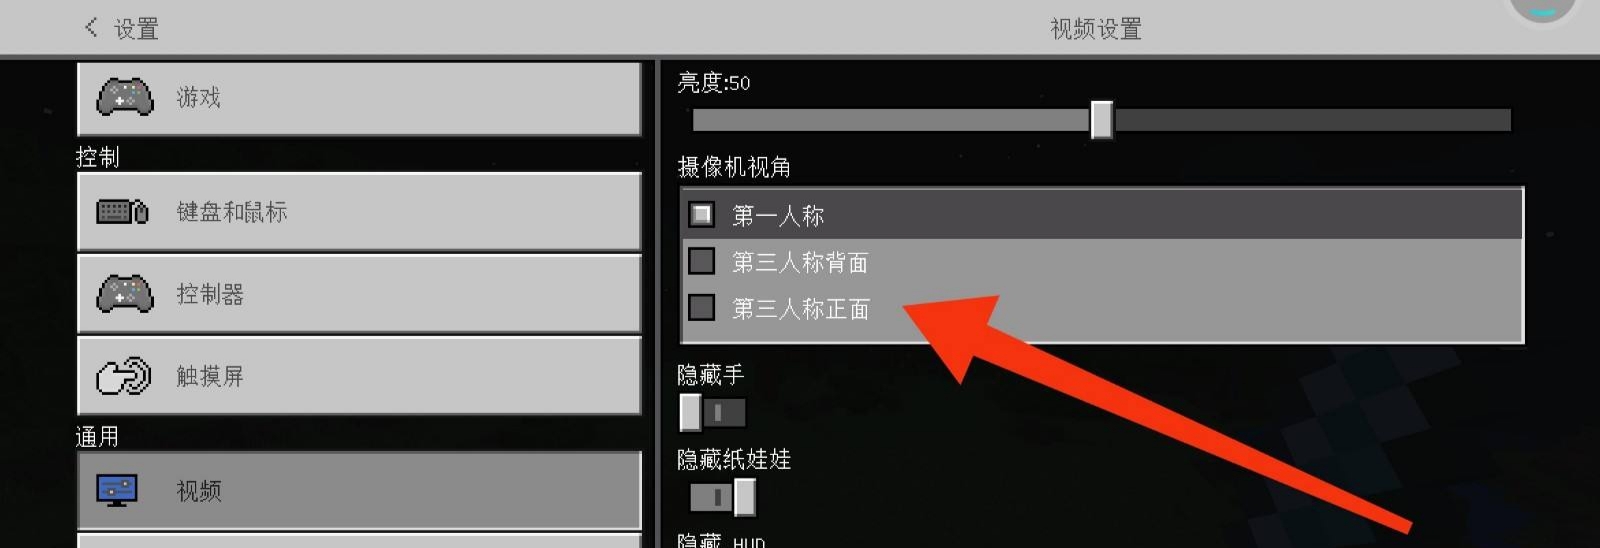This screenshot has height=548, width=1600.
Task: Select the 视频 settings tab
Action: tap(359, 490)
